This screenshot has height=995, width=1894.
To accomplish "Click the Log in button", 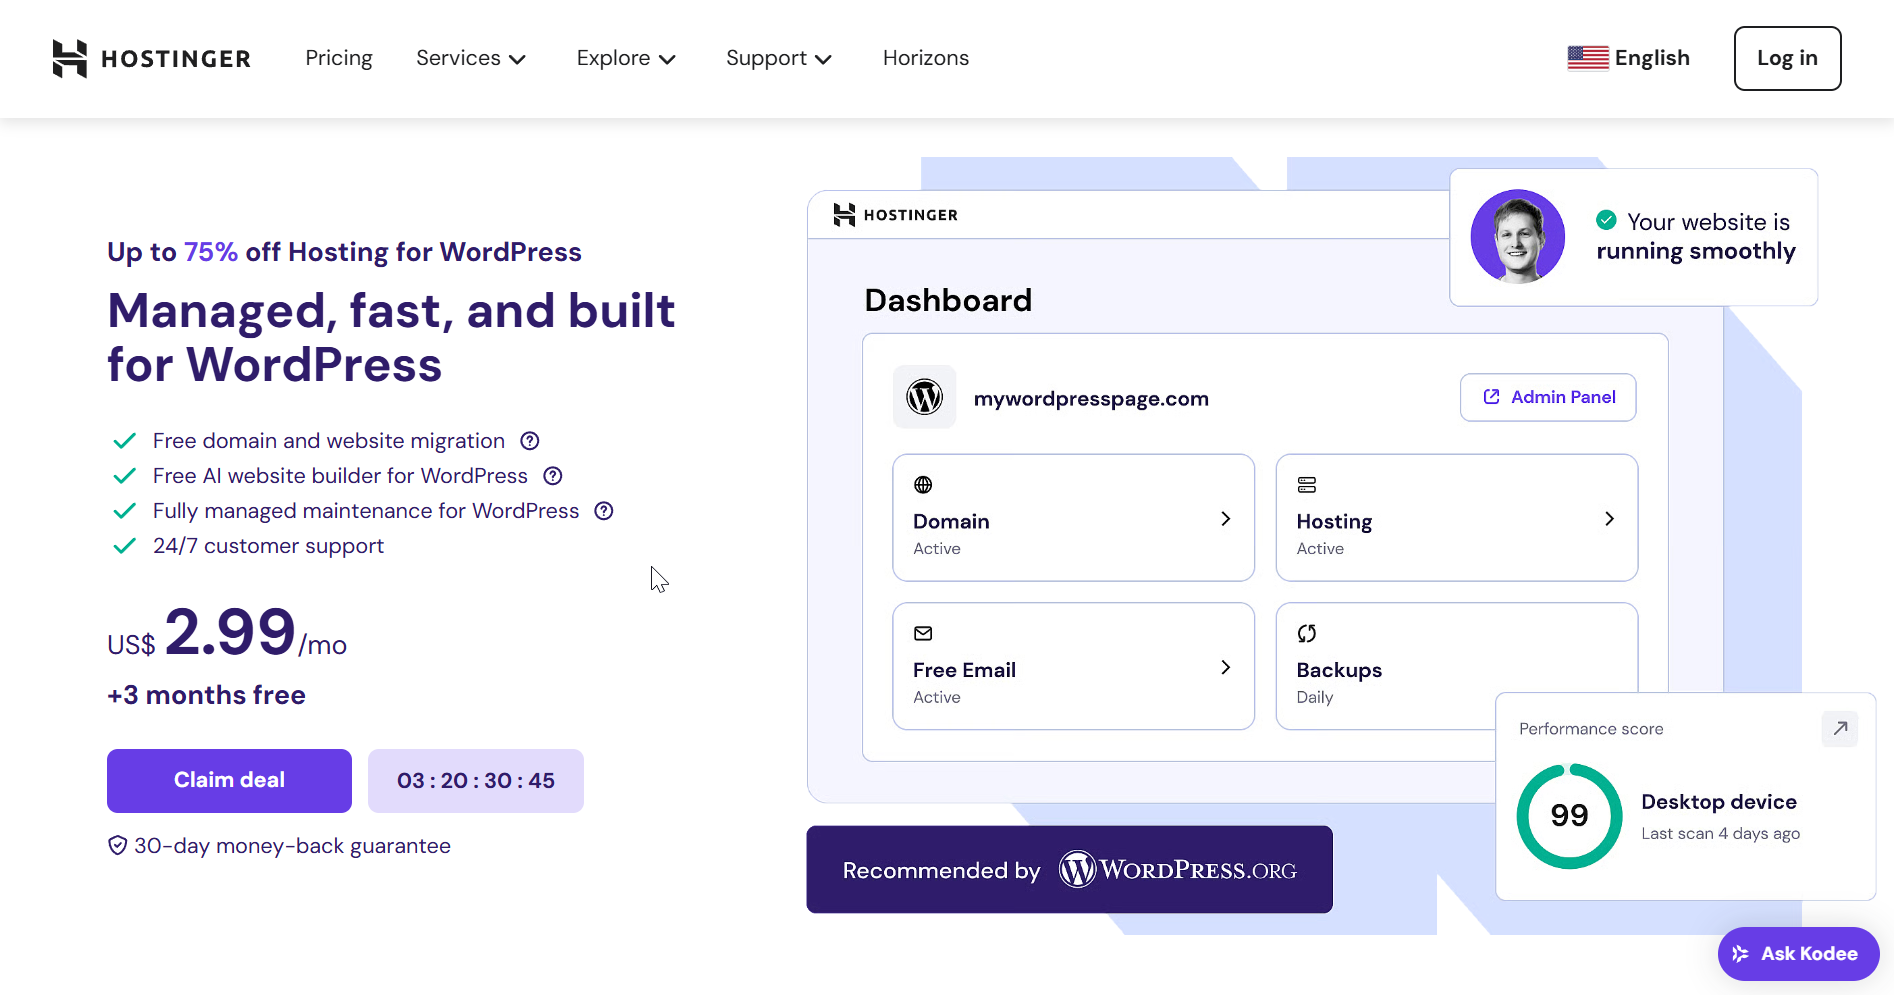I will coord(1787,58).
